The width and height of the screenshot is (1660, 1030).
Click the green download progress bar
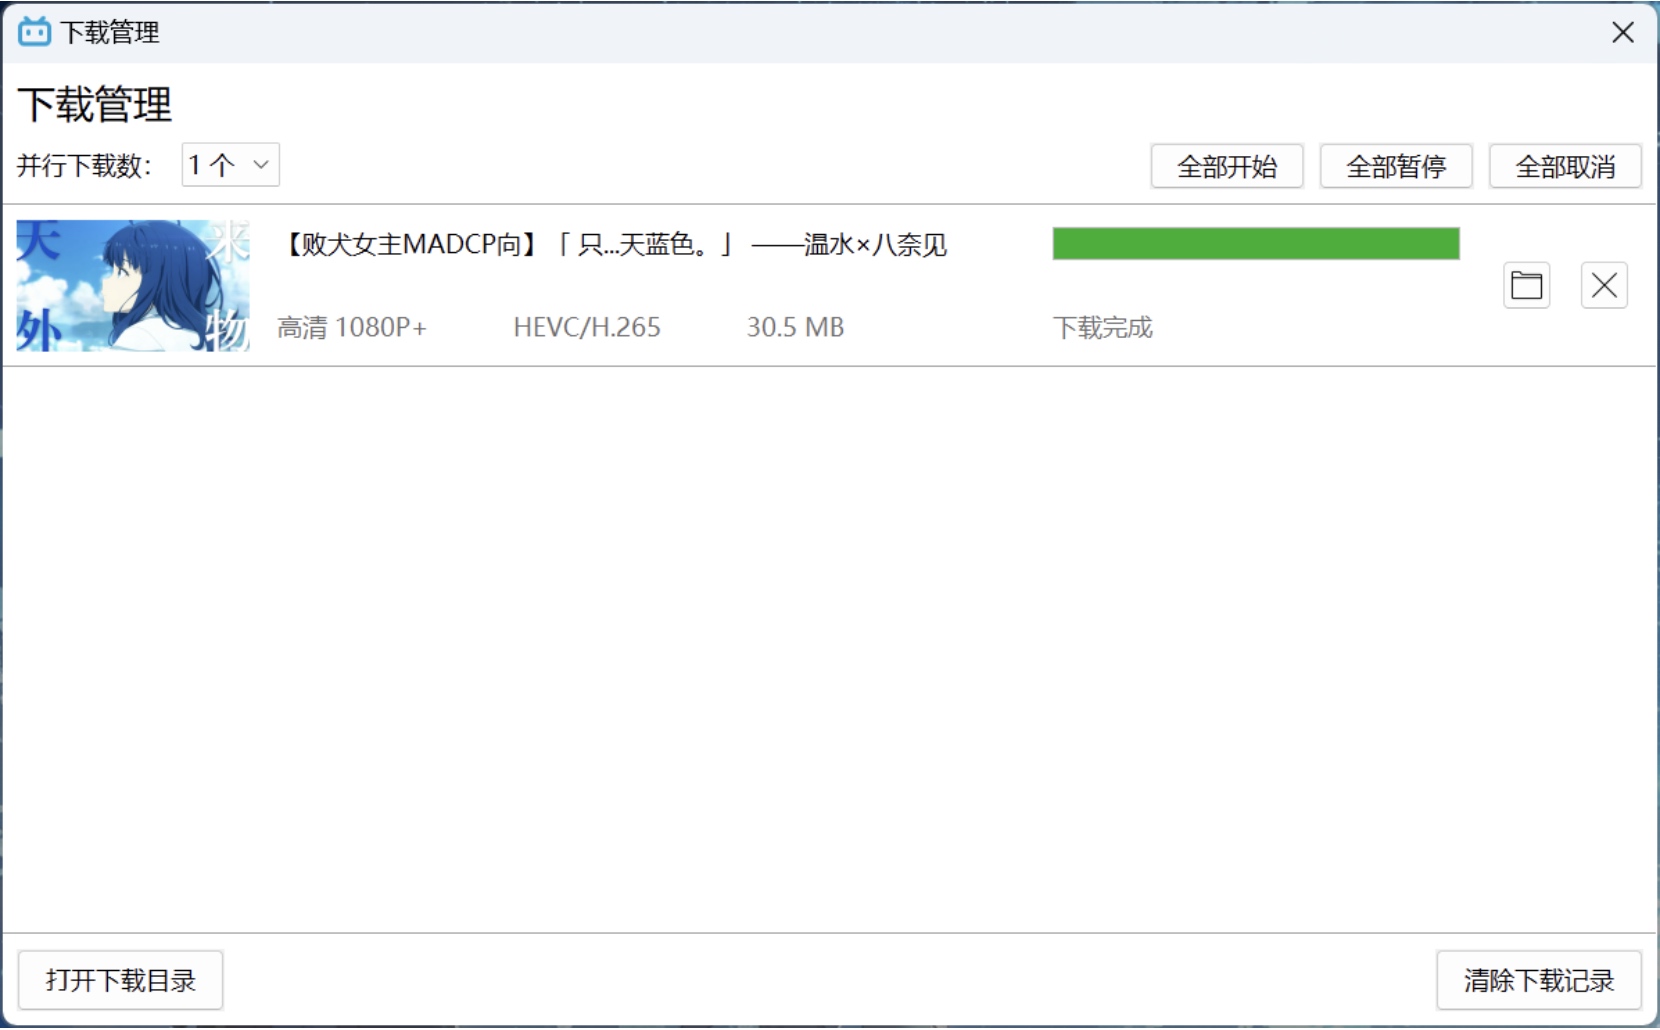(x=1256, y=243)
